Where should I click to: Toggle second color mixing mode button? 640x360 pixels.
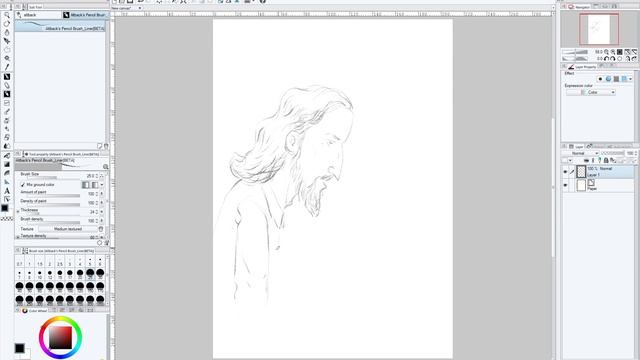tap(95, 185)
